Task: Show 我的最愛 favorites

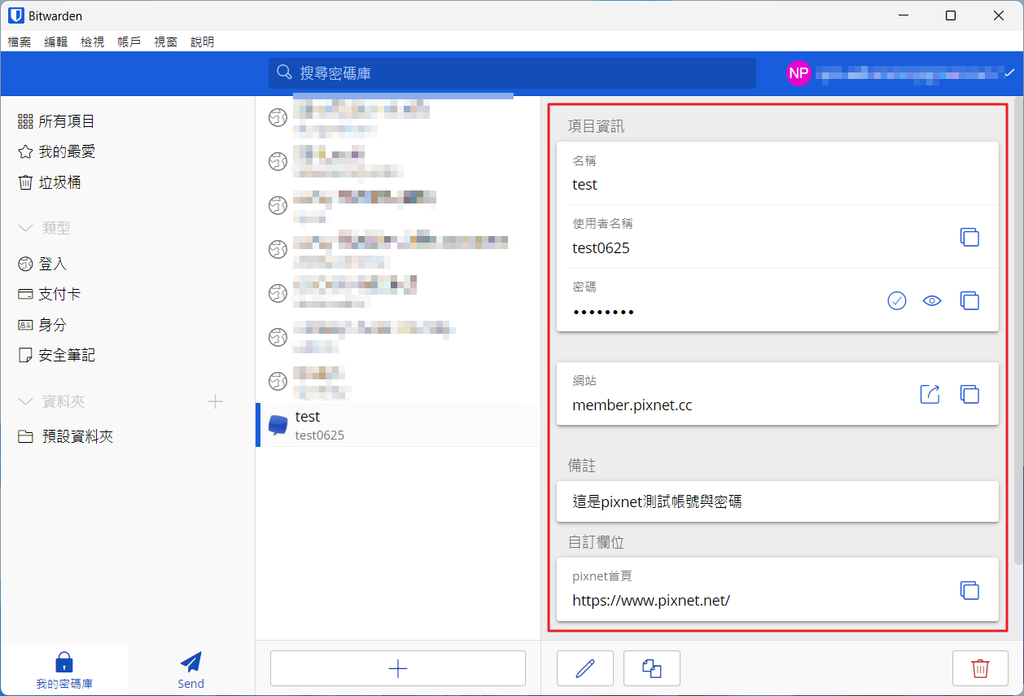Action: click(56, 152)
